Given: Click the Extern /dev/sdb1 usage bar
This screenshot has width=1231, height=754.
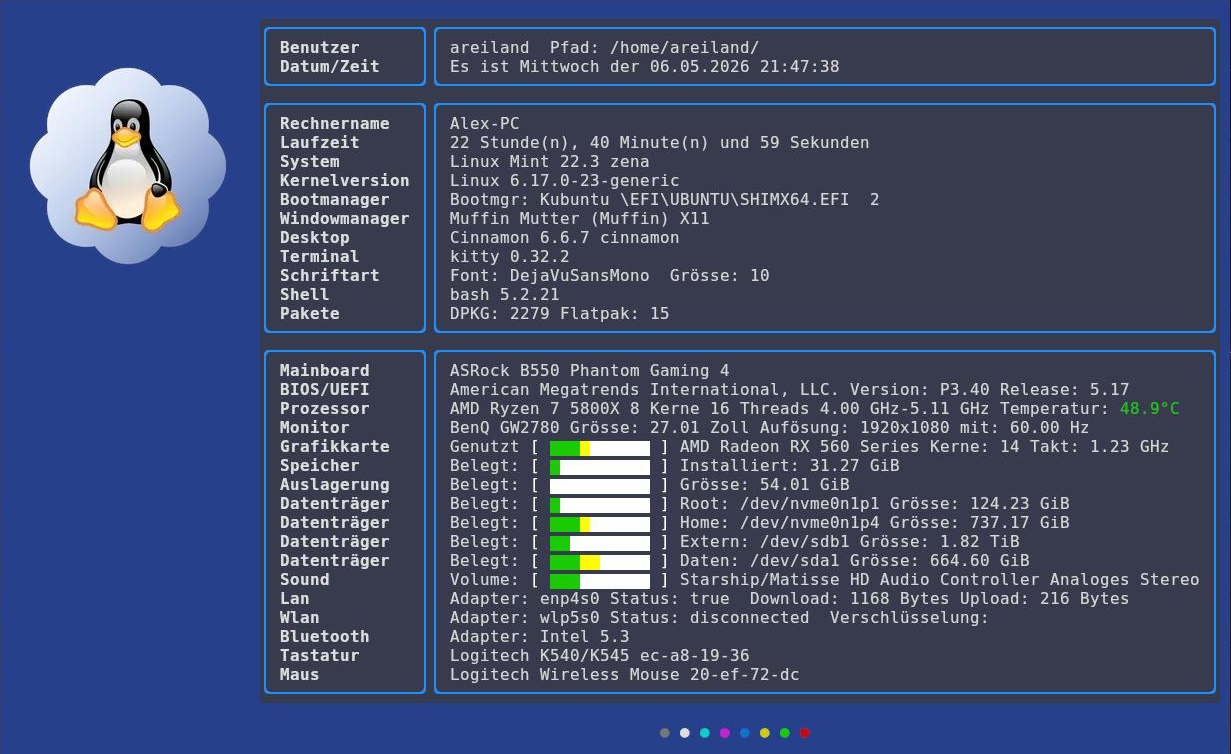Looking at the screenshot, I should pyautogui.click(x=600, y=542).
